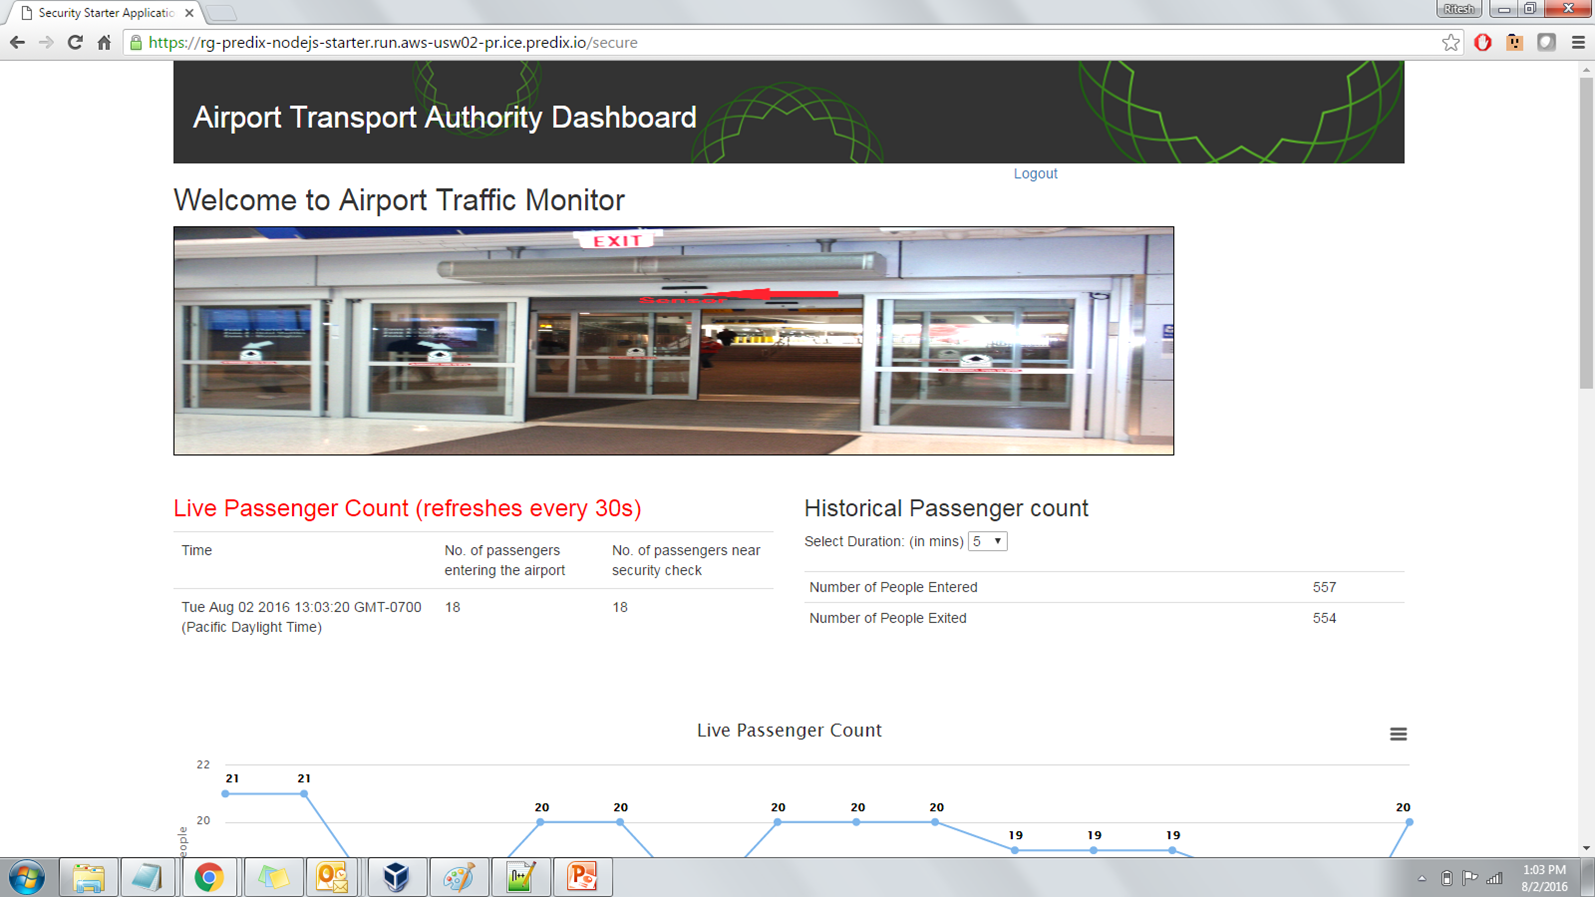1595x897 pixels.
Task: Open the Select Duration dropdown
Action: tap(987, 541)
